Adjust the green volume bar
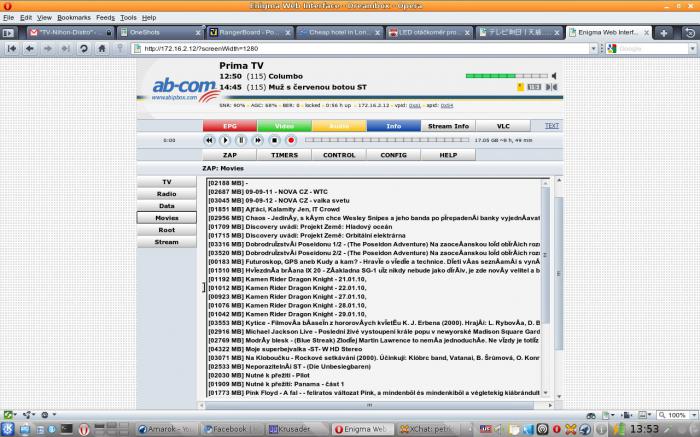 point(507,76)
